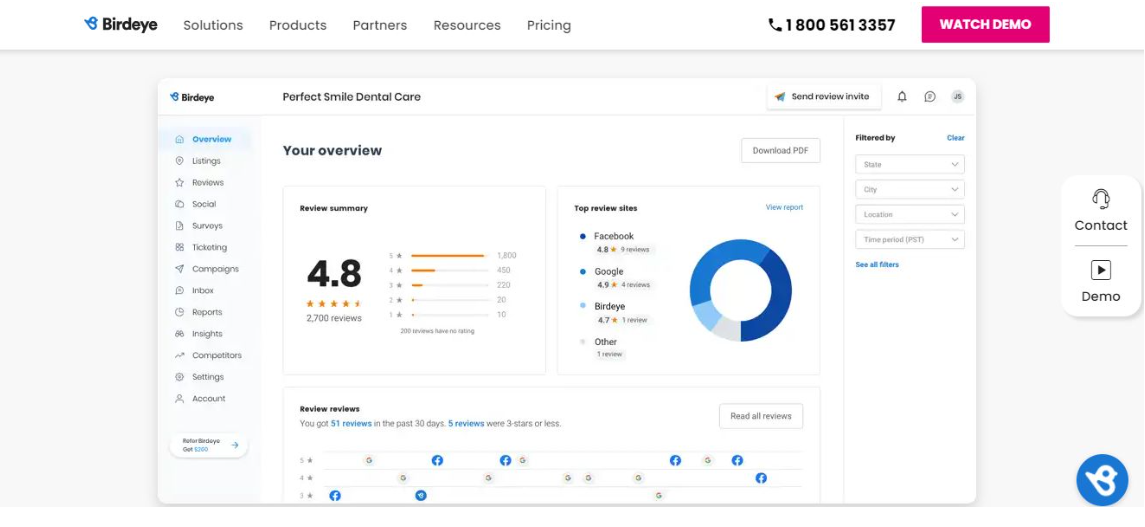Screen dimensions: 1145x527
Task: Open Competitors from the sidebar
Action: 217,355
